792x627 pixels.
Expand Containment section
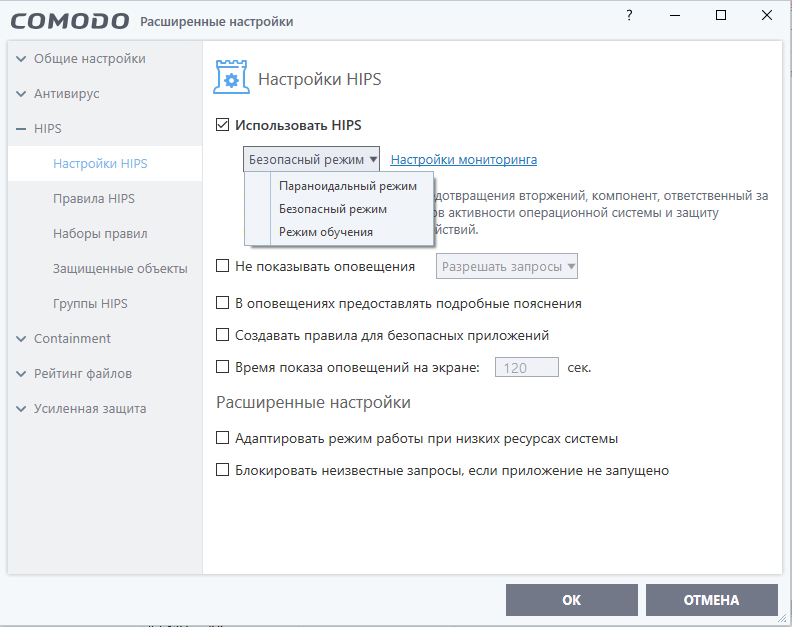click(x=21, y=339)
